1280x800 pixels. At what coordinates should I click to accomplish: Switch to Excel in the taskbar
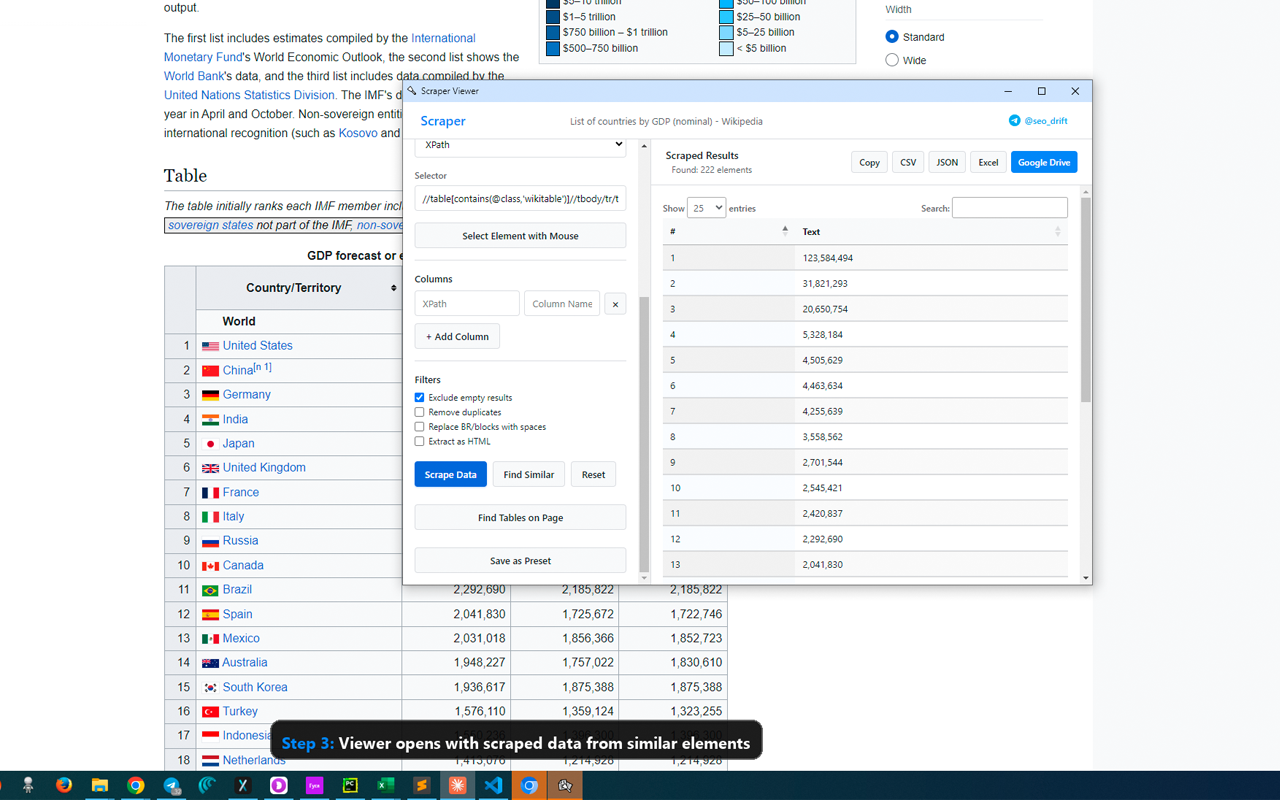point(386,785)
